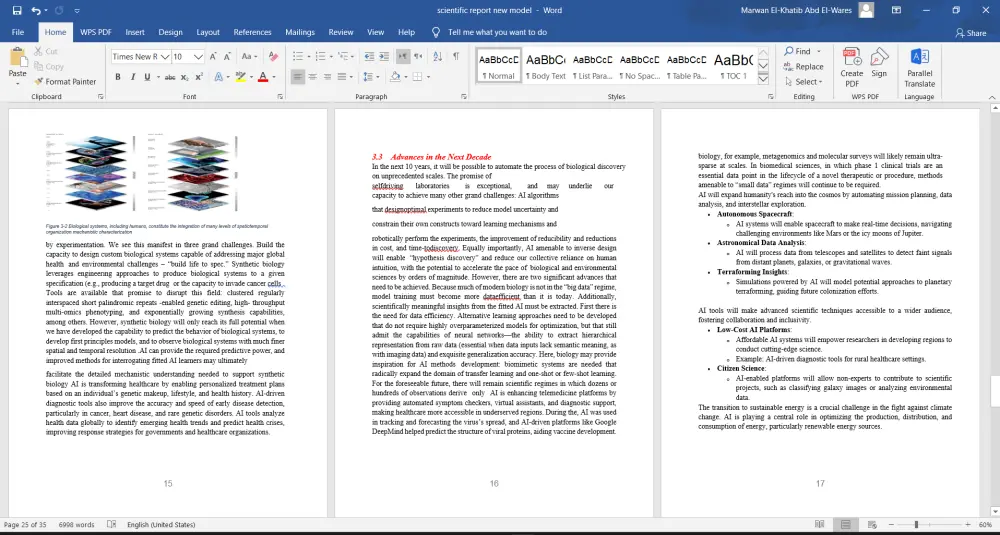This screenshot has width=1000, height=535.
Task: Click the Paste clipboard icon
Action: click(x=17, y=57)
